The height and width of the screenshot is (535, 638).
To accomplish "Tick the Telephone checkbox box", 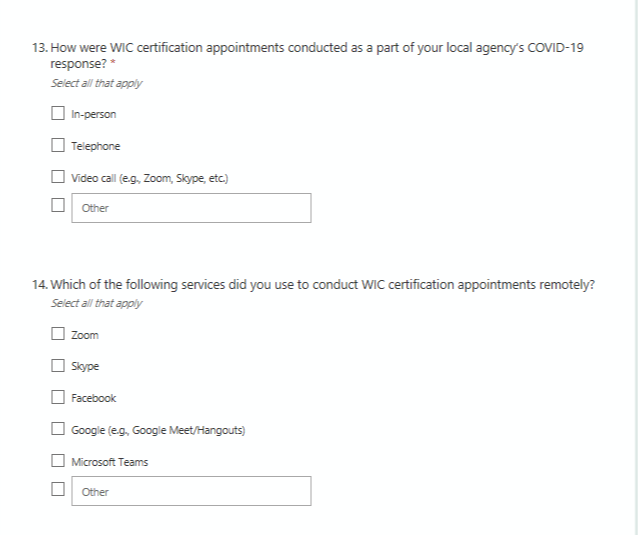I will click(x=58, y=146).
